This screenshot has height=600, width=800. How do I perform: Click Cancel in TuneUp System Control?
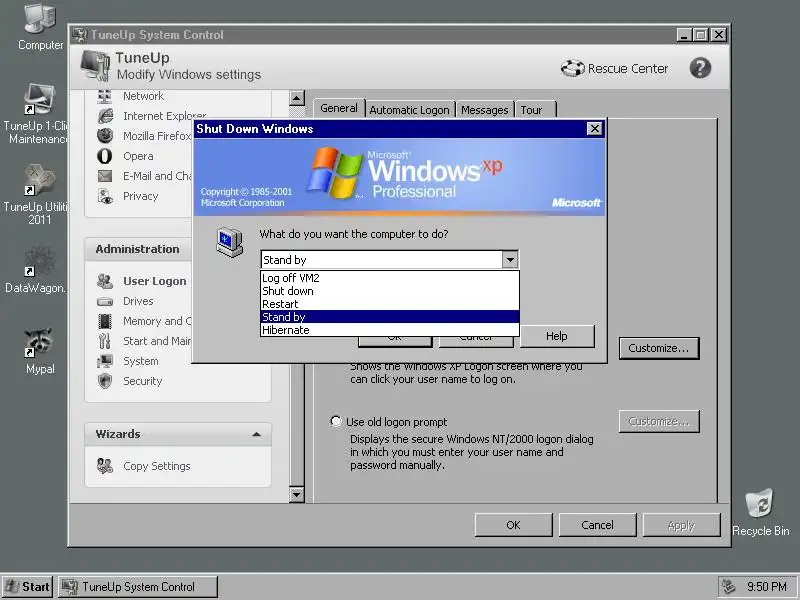coord(597,525)
